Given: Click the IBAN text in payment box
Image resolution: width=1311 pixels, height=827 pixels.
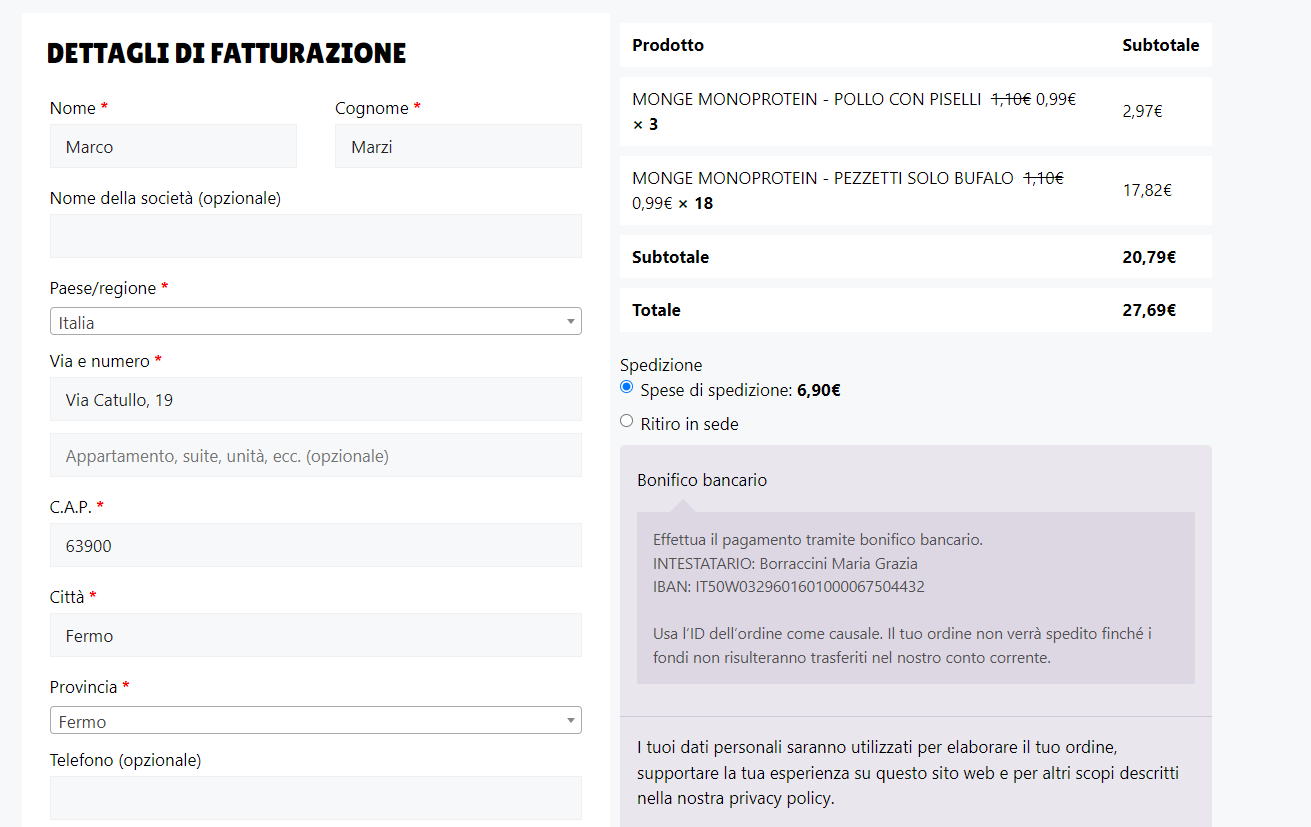Looking at the screenshot, I should click(x=789, y=586).
